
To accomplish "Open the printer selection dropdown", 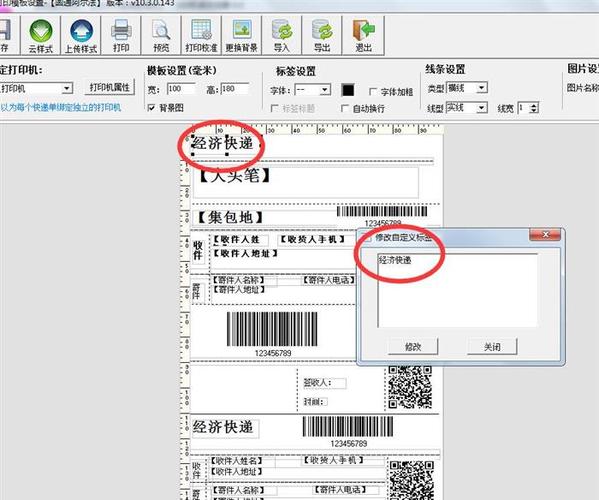I will pos(67,89).
